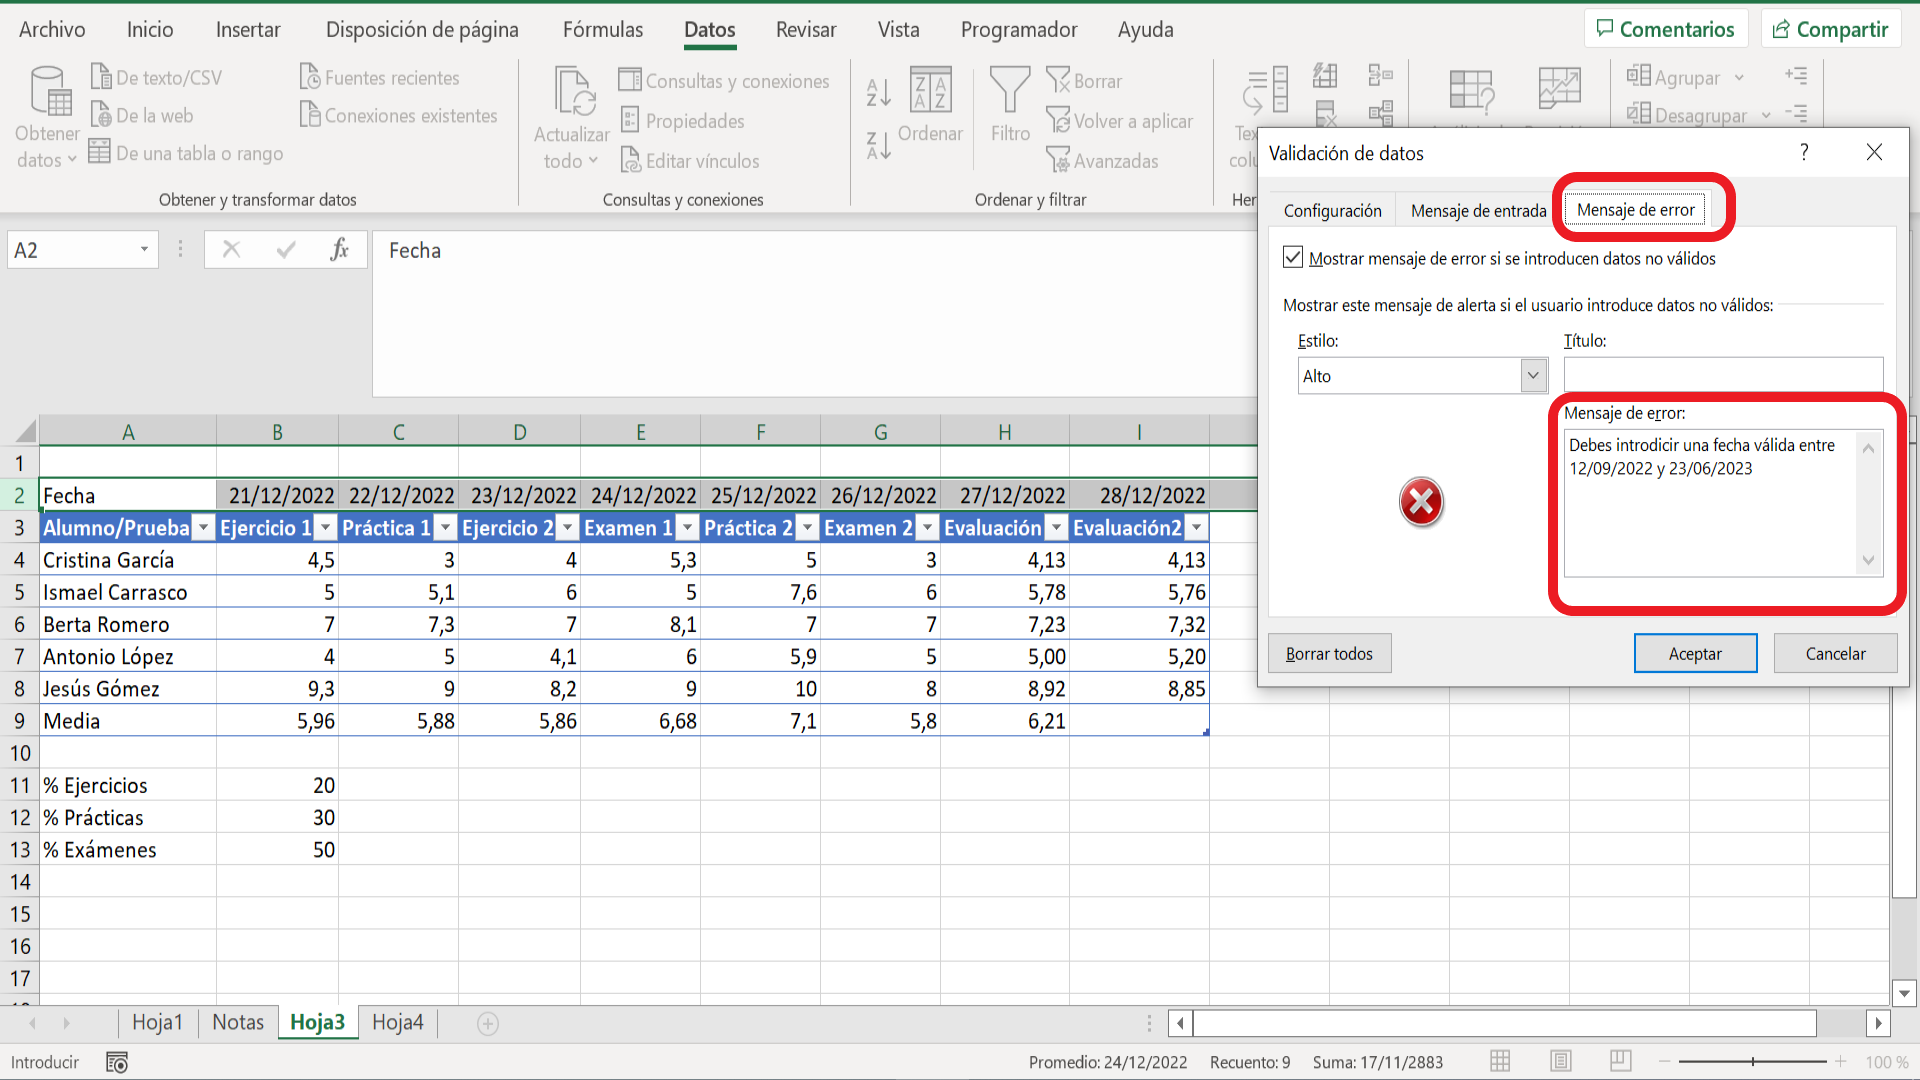Click the Borrar todos button
This screenshot has height=1080, width=1920.
[1329, 654]
